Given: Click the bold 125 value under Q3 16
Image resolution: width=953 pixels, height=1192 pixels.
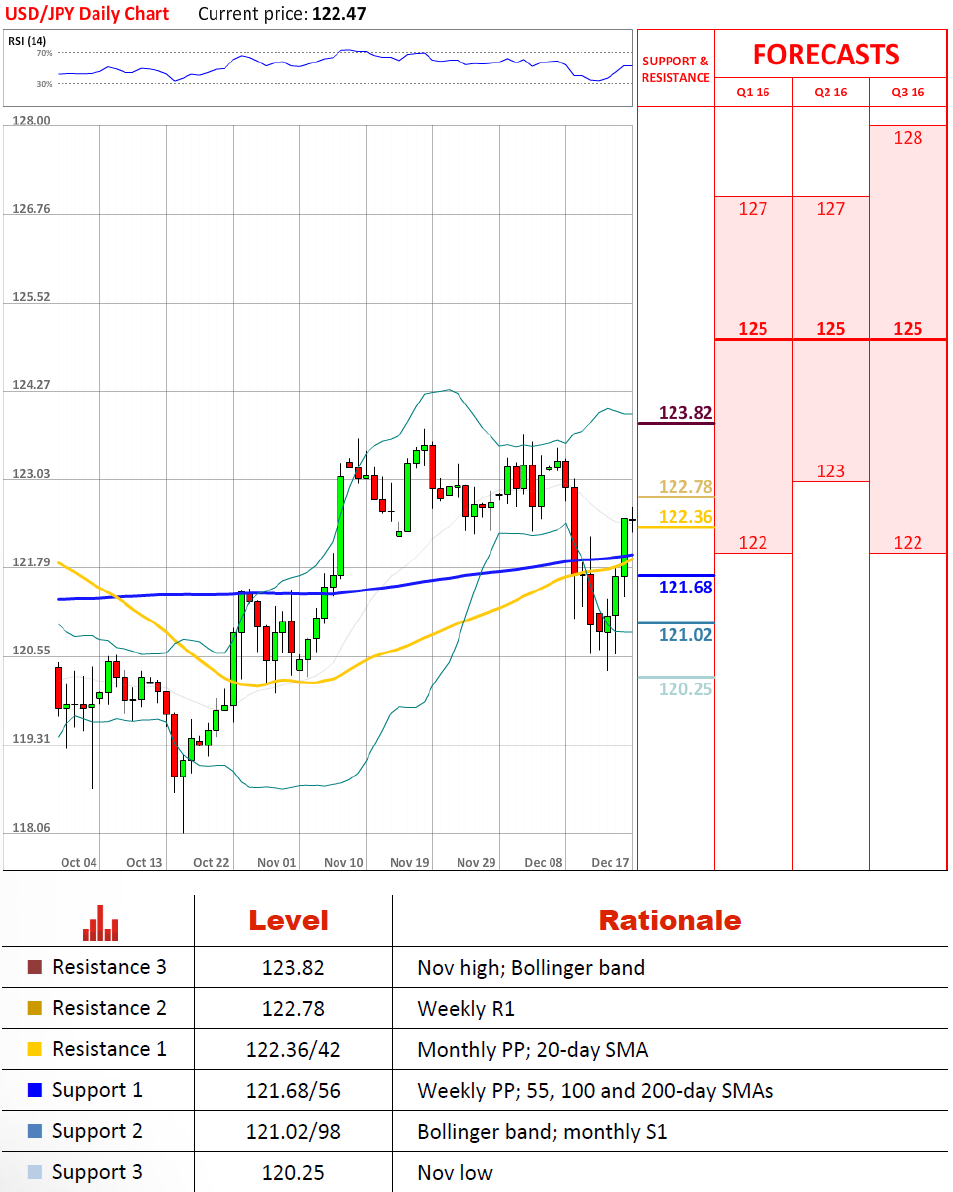Looking at the screenshot, I should (908, 328).
